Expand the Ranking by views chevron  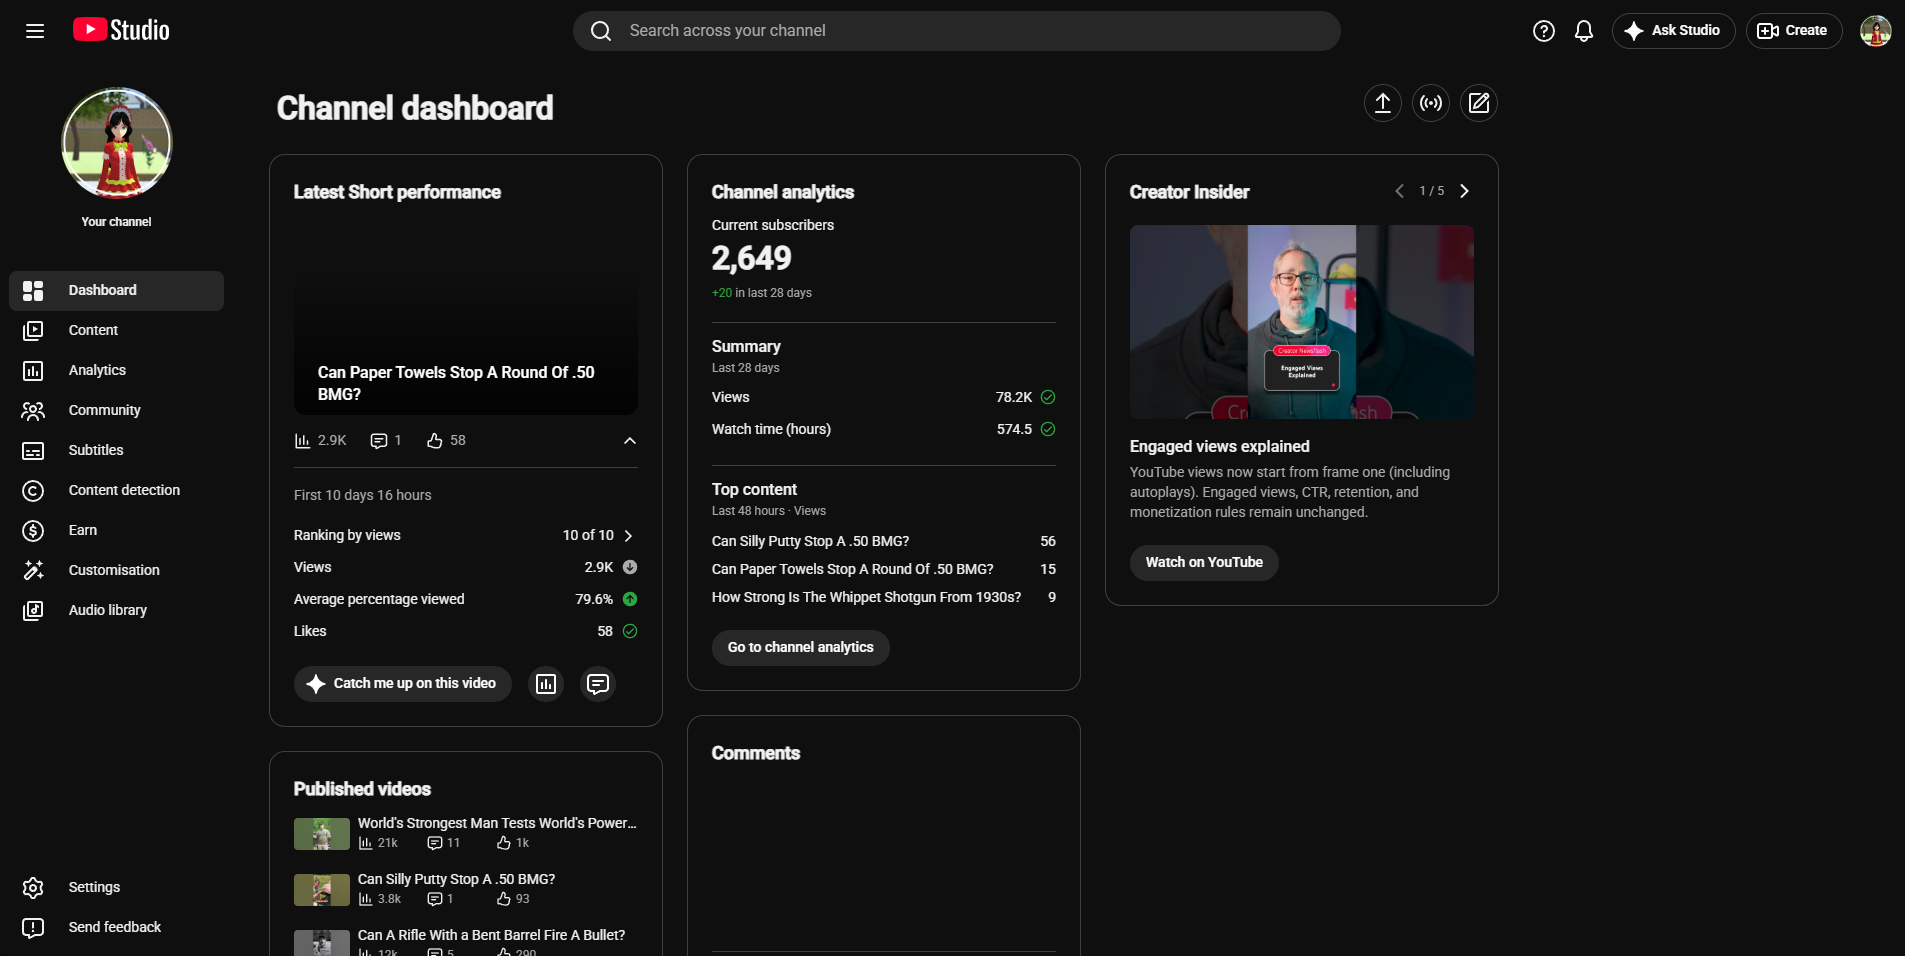tap(628, 536)
